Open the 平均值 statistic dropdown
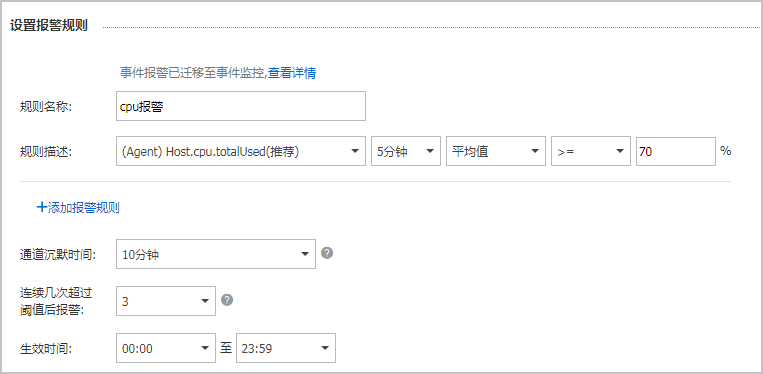Screen dimensions: 763x374 [x=496, y=151]
